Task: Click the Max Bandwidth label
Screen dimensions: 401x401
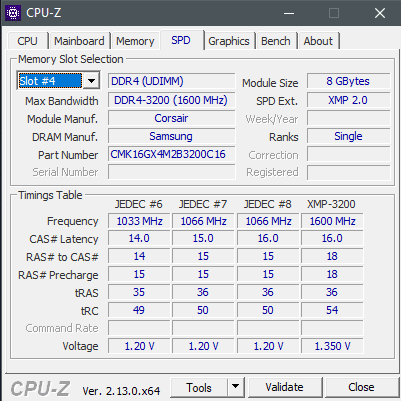Action: pos(62,101)
